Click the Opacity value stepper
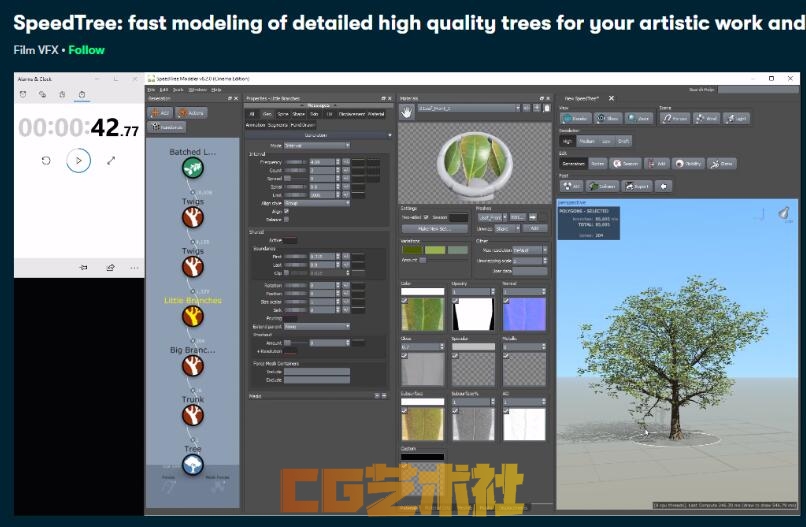The height and width of the screenshot is (527, 806). click(x=492, y=292)
